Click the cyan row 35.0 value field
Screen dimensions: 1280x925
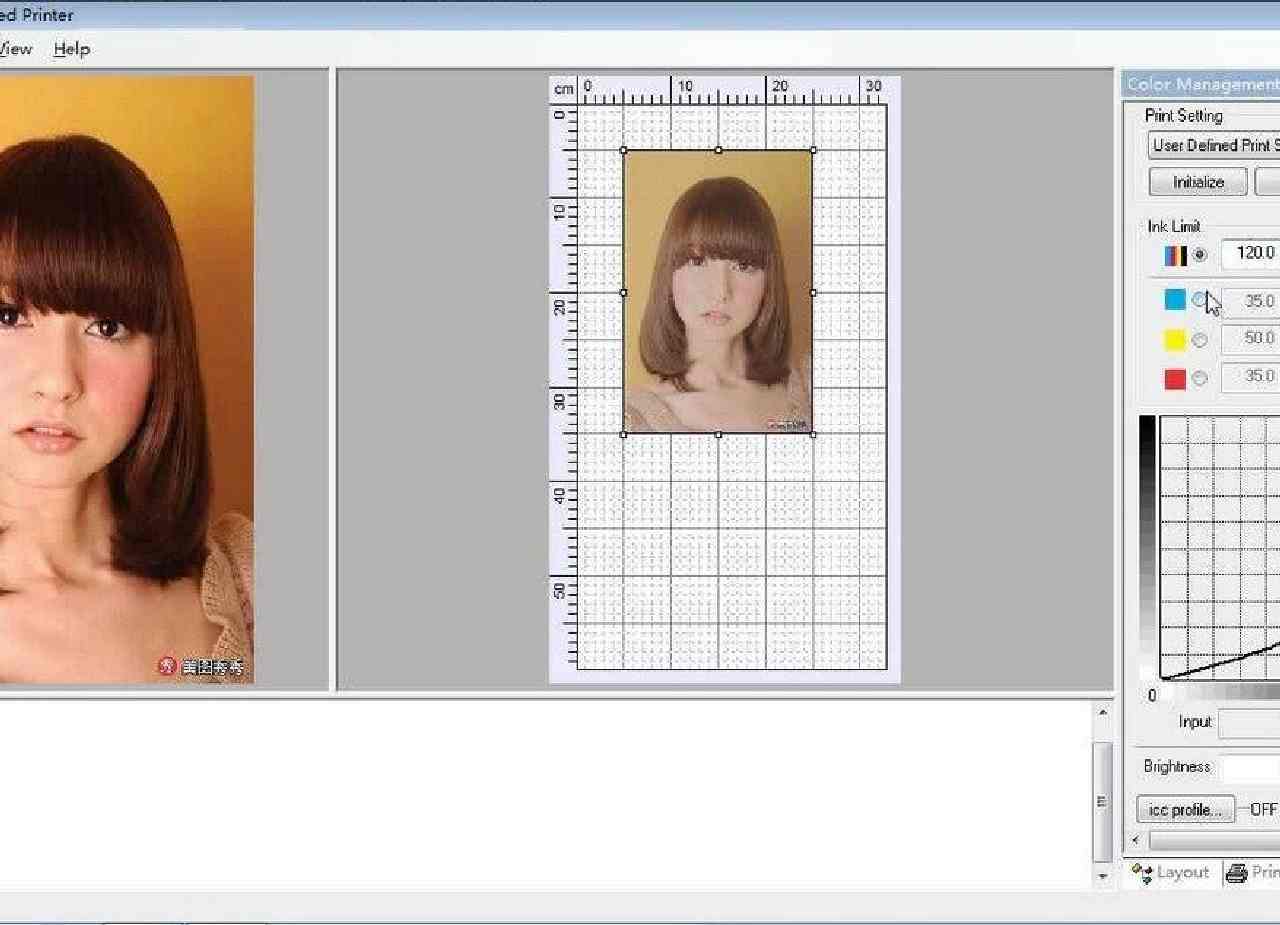(1250, 301)
